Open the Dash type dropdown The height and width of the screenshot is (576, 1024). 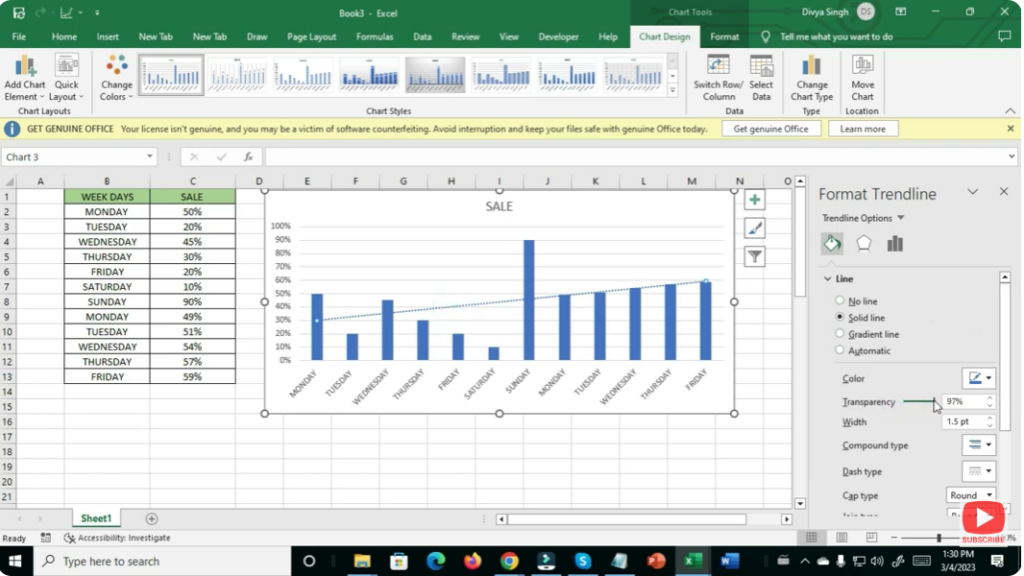tap(978, 471)
